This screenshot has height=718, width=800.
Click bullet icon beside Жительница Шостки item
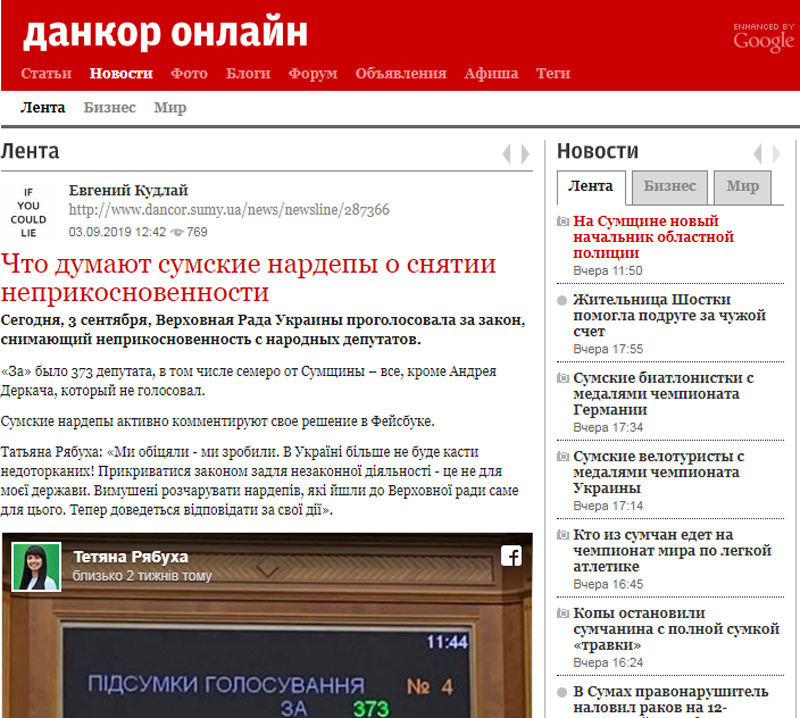point(562,300)
